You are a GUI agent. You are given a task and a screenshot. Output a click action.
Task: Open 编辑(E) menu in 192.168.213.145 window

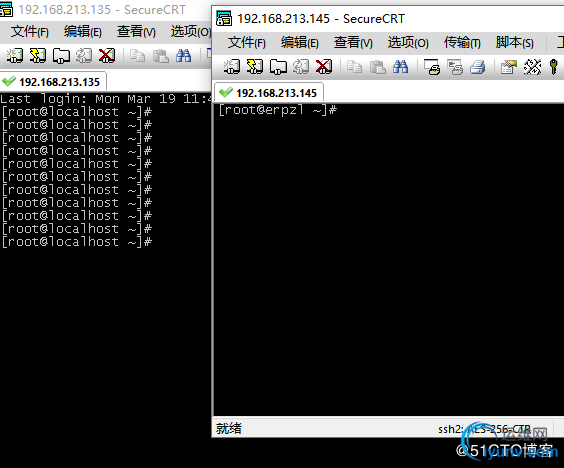(300, 43)
